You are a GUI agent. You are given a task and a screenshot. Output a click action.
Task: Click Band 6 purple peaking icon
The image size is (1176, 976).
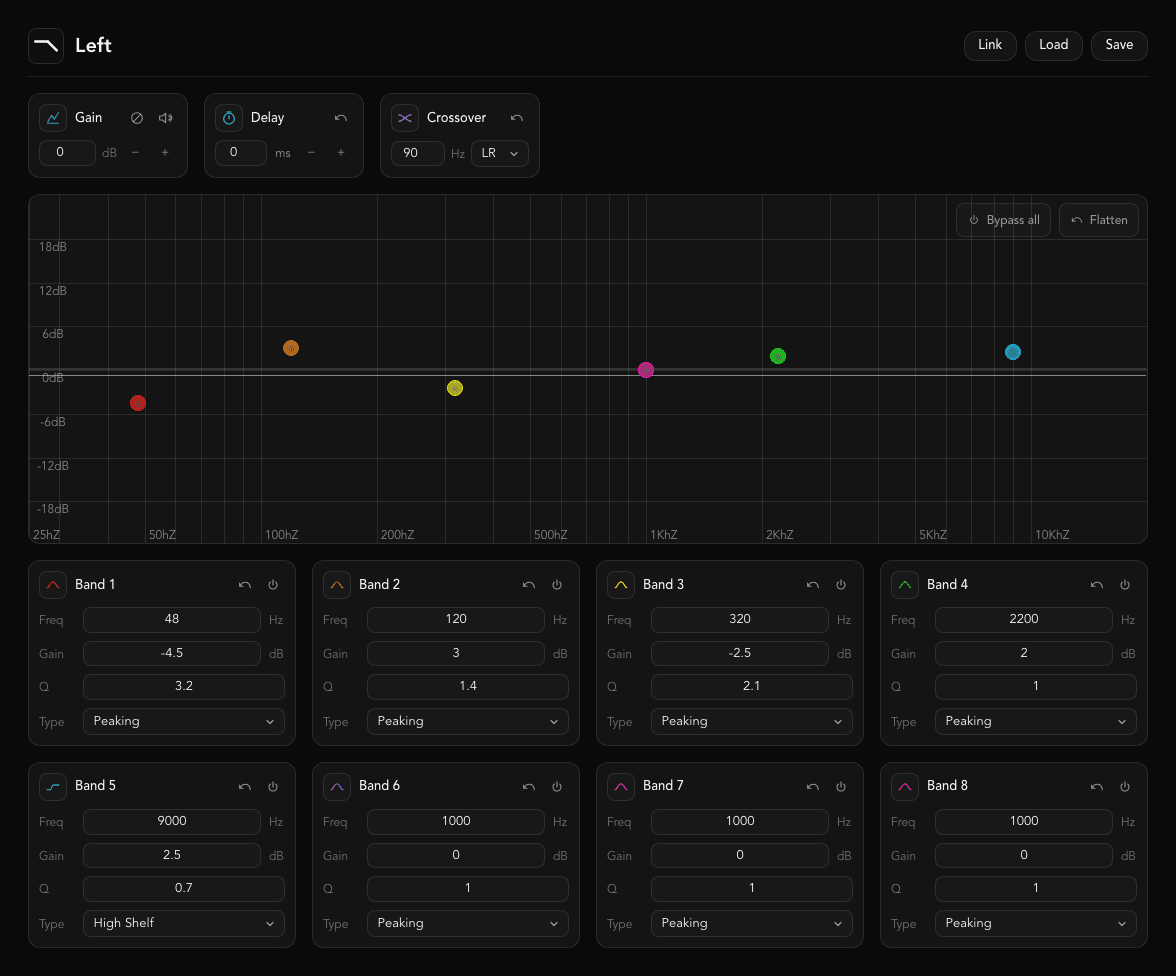337,786
